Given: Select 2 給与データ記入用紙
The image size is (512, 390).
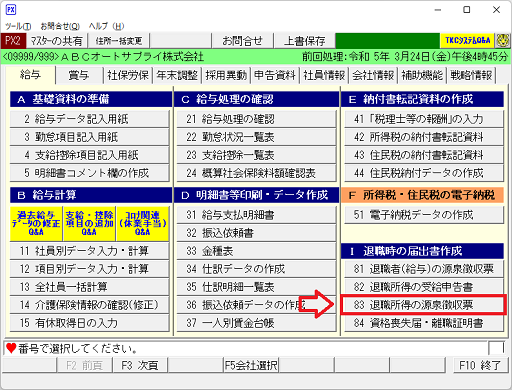Looking at the screenshot, I should 90,119.
